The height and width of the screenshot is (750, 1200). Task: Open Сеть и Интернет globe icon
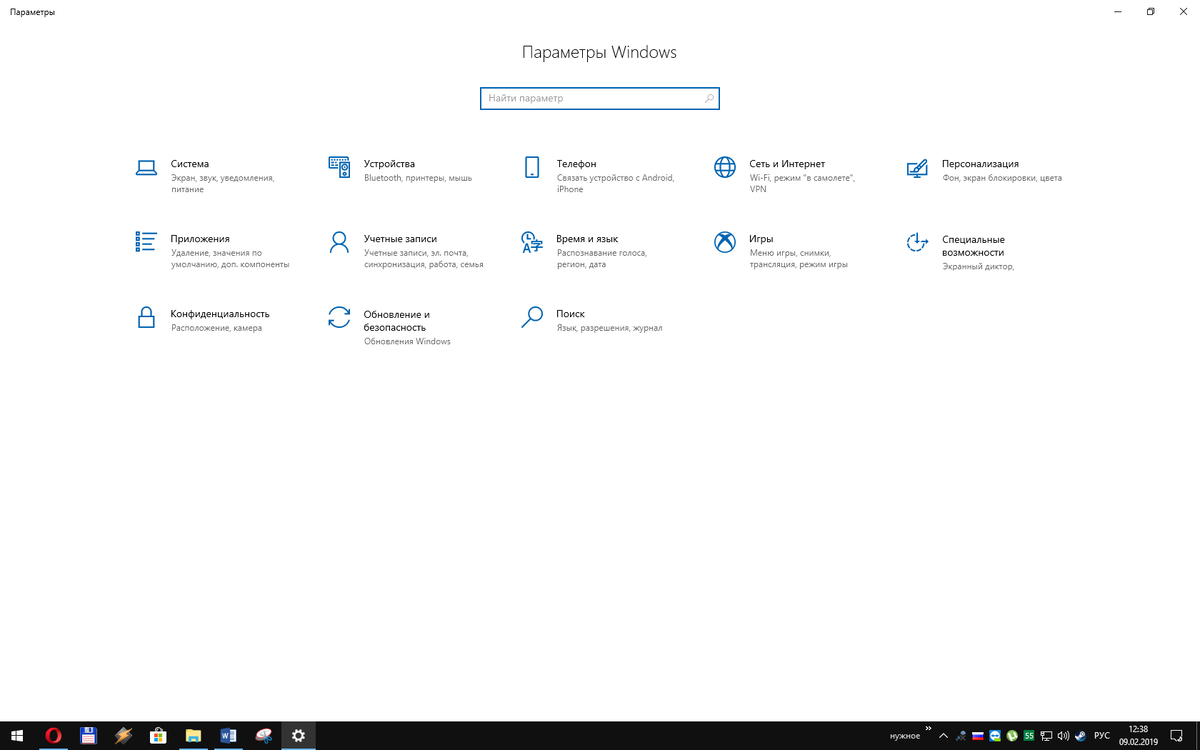[725, 167]
